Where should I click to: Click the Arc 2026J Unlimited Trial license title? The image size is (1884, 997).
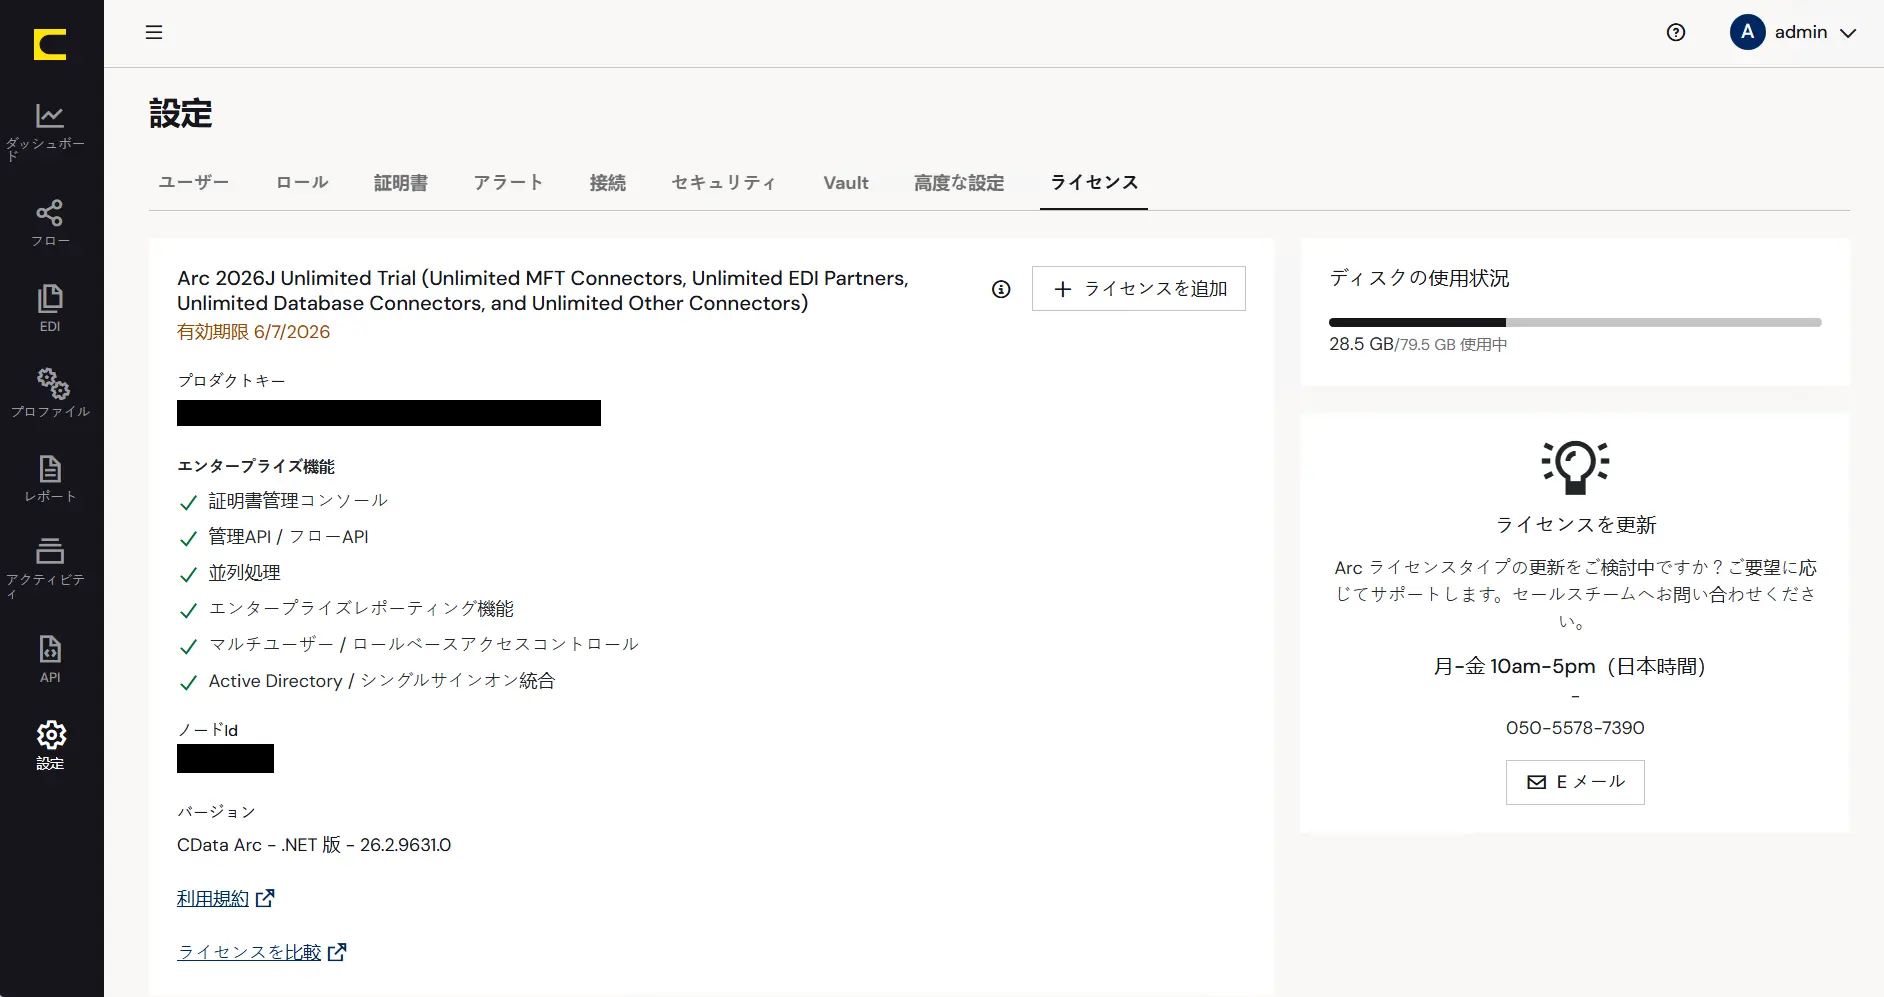pos(543,291)
